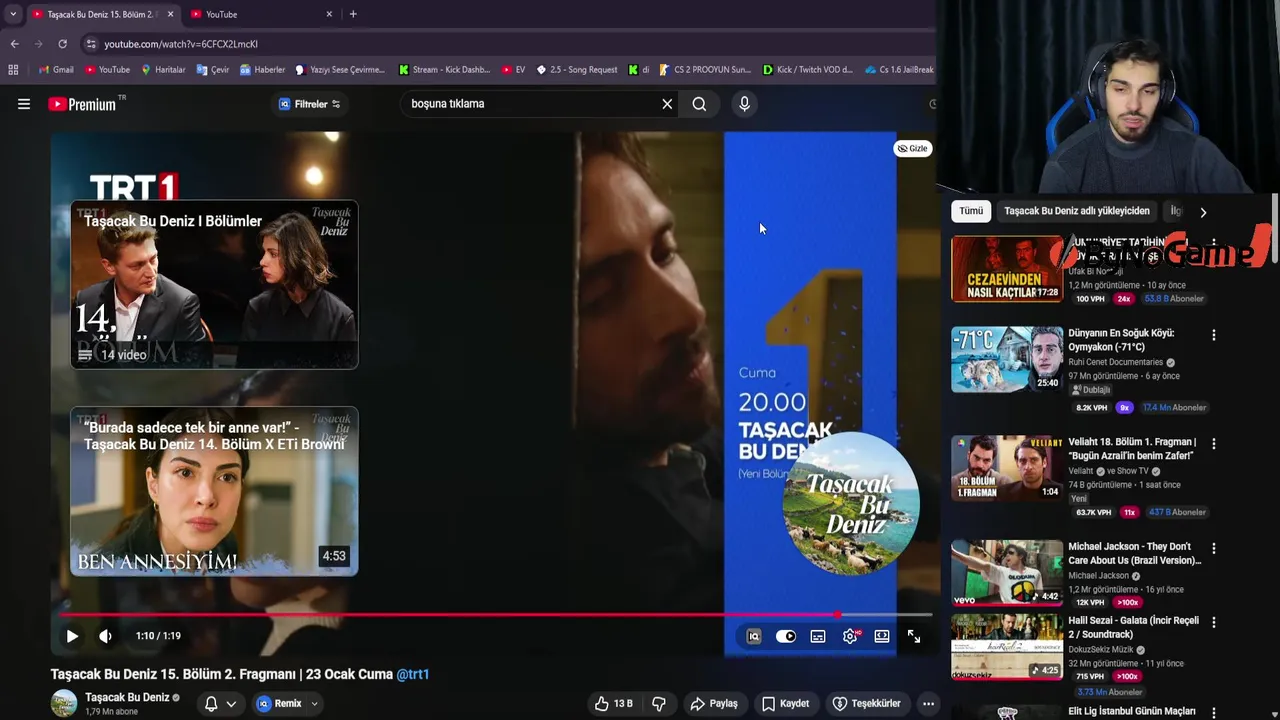Click the search magnifier button
This screenshot has height=720, width=1280.
coord(699,104)
